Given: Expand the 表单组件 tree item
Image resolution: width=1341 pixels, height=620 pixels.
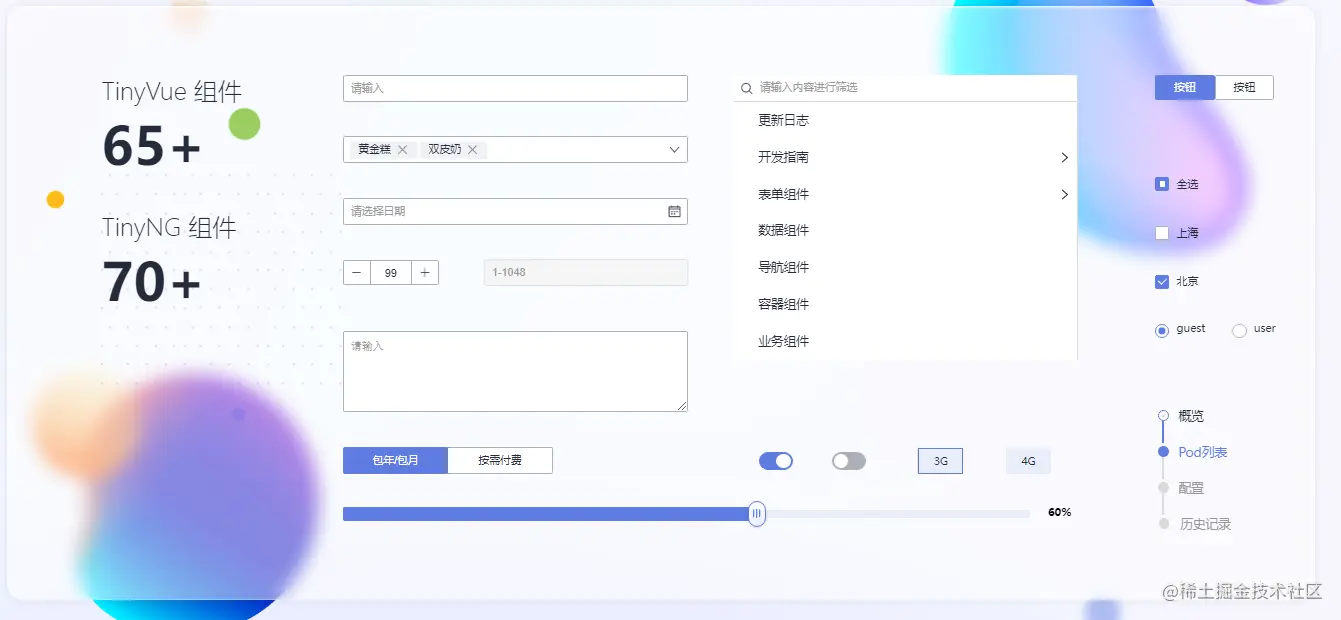Looking at the screenshot, I should (x=1064, y=194).
